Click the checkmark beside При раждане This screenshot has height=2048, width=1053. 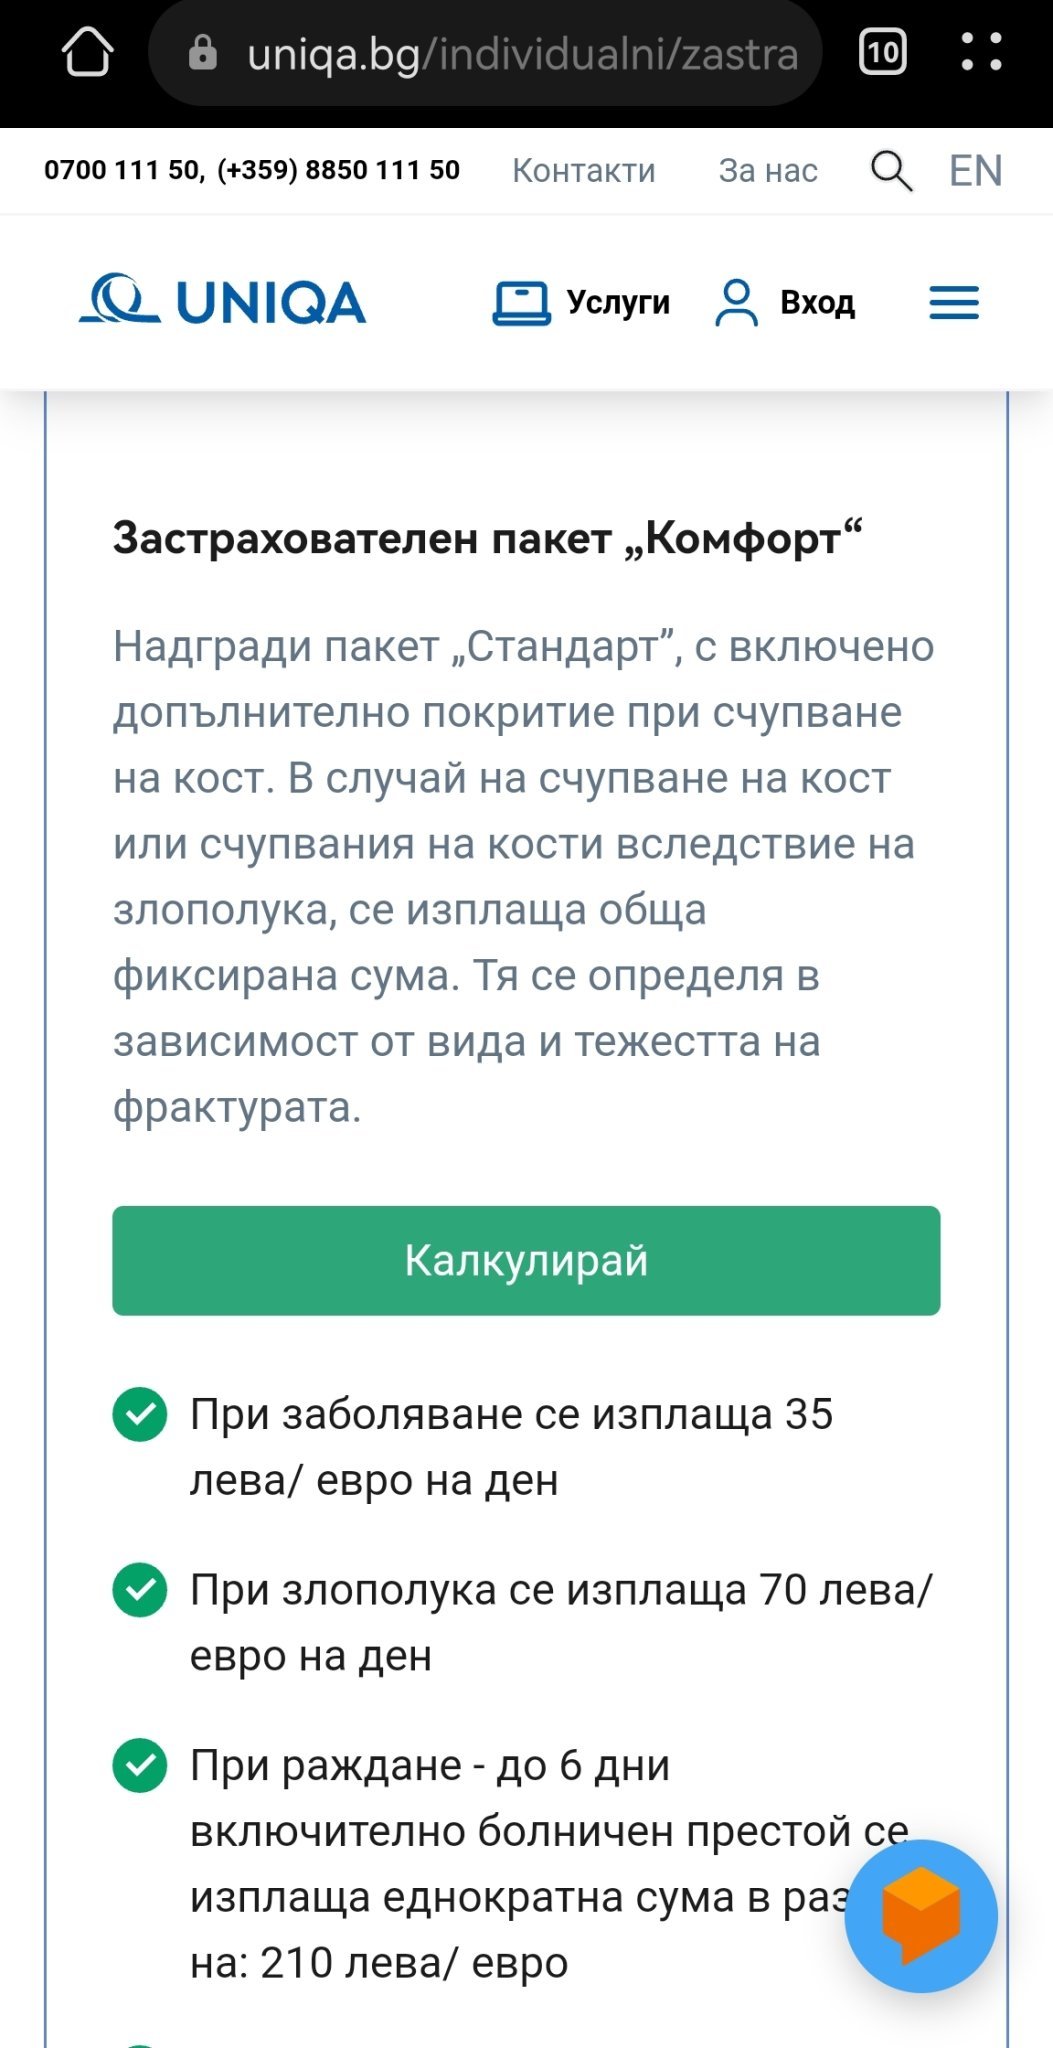tap(140, 1766)
